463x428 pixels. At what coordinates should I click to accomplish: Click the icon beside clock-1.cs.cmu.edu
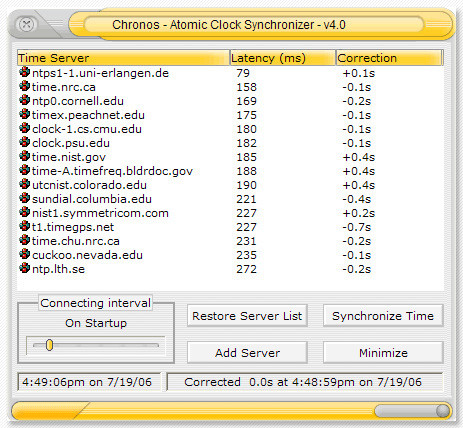coord(25,128)
